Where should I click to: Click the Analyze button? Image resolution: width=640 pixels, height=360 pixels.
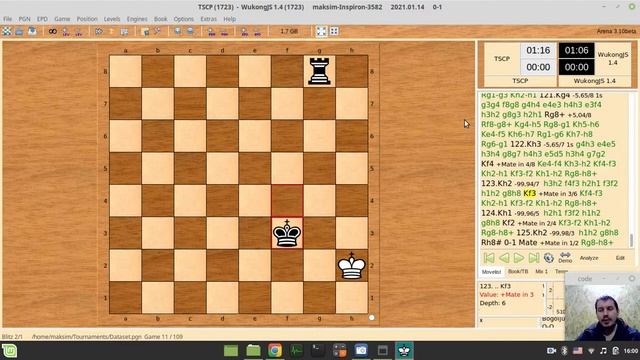pos(589,258)
